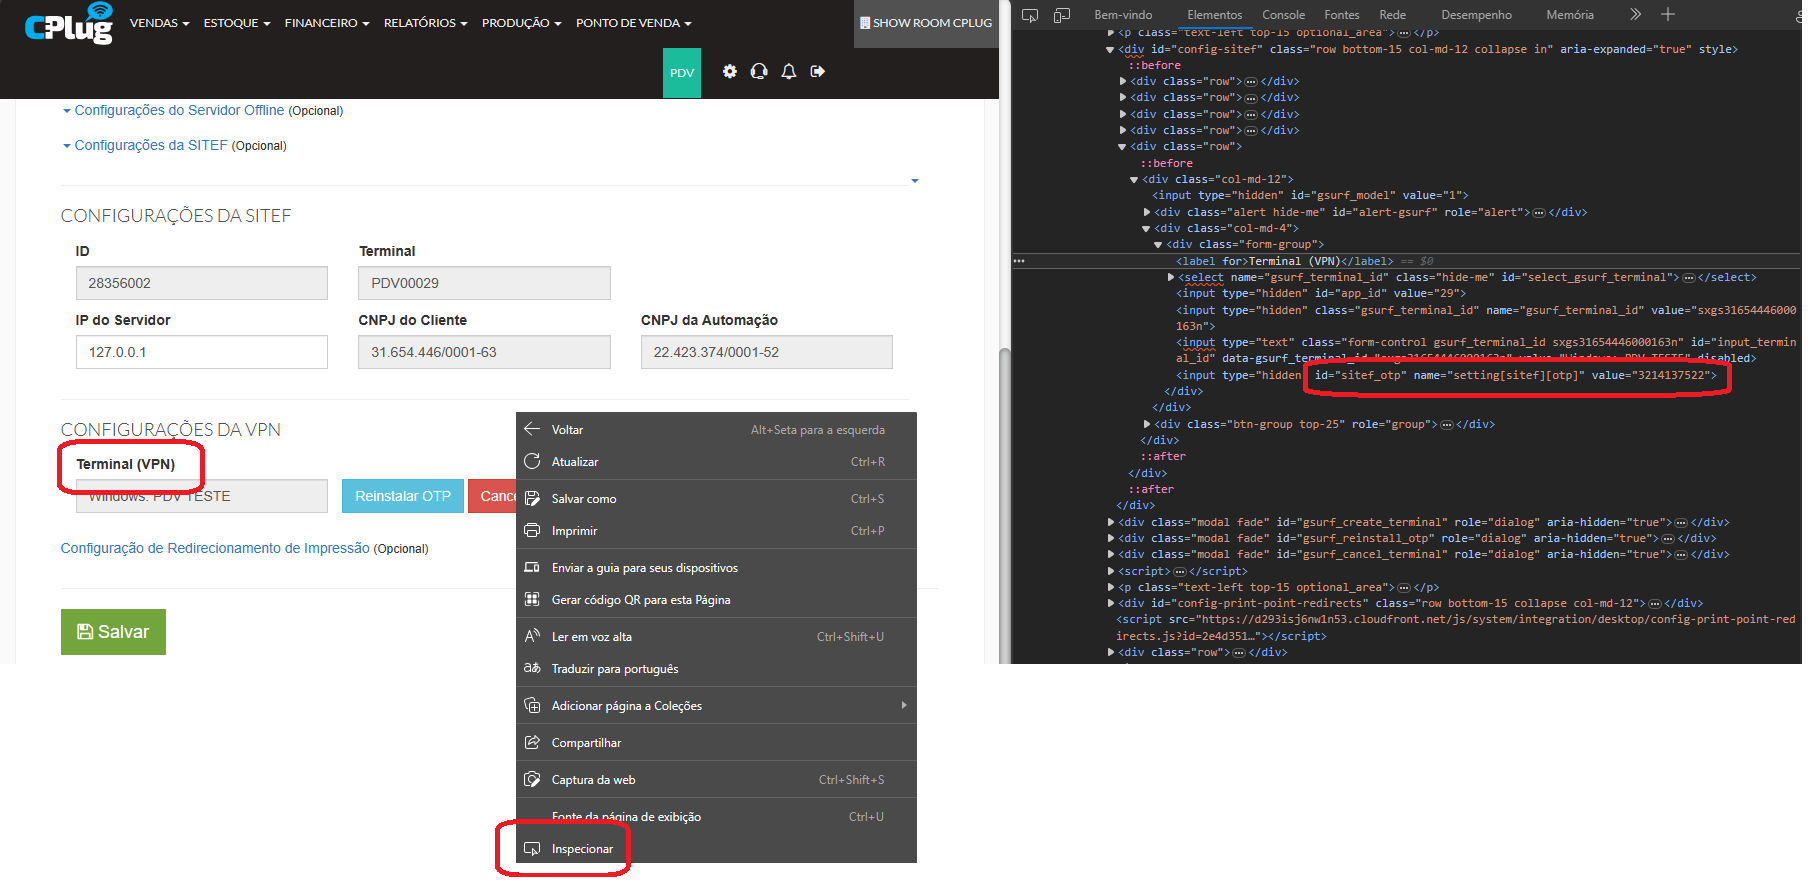Viewport: 1812px width, 896px height.
Task: Choose Inspecionar from the context menu
Action: pyautogui.click(x=716, y=848)
